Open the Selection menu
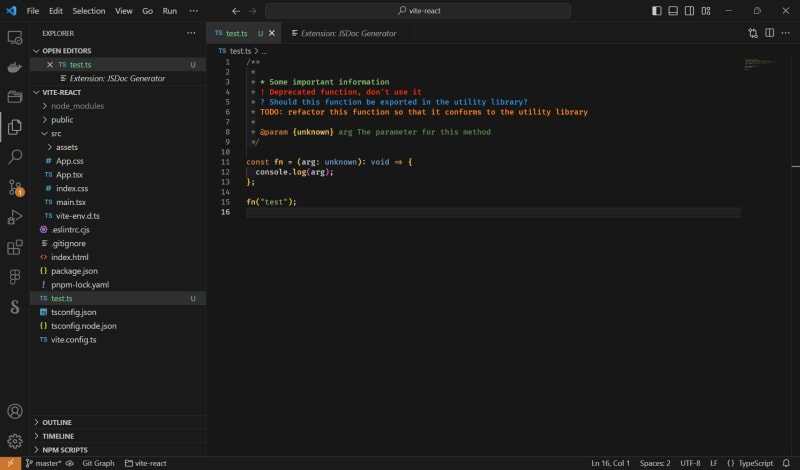 [x=89, y=11]
